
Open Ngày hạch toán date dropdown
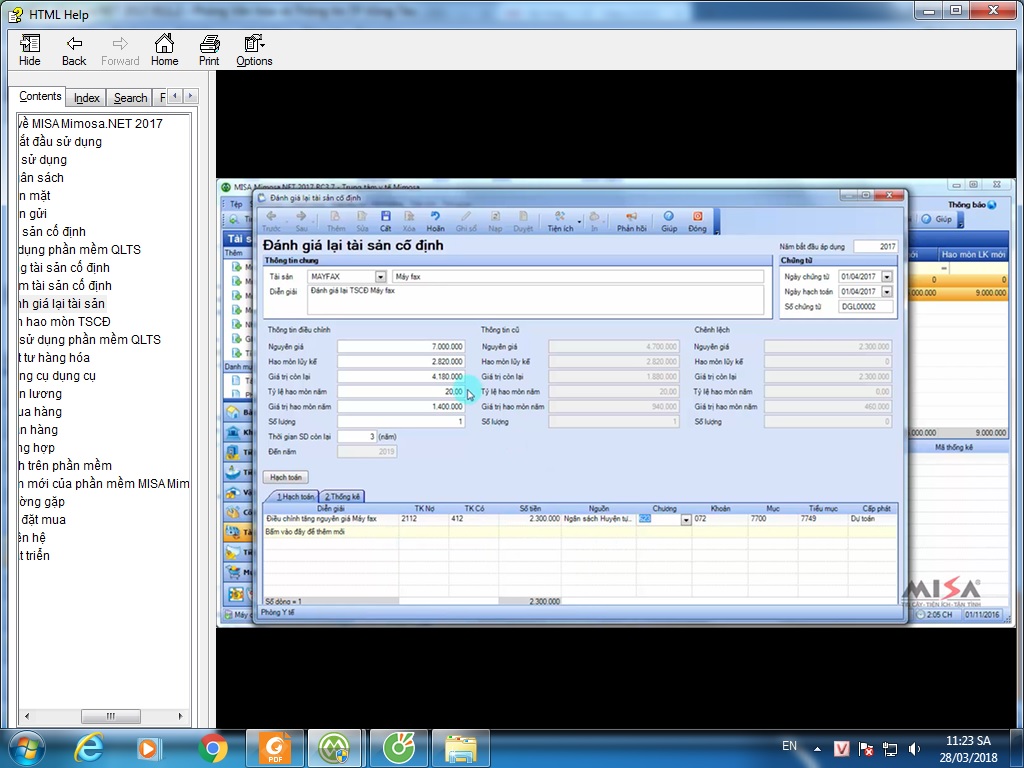tap(887, 292)
